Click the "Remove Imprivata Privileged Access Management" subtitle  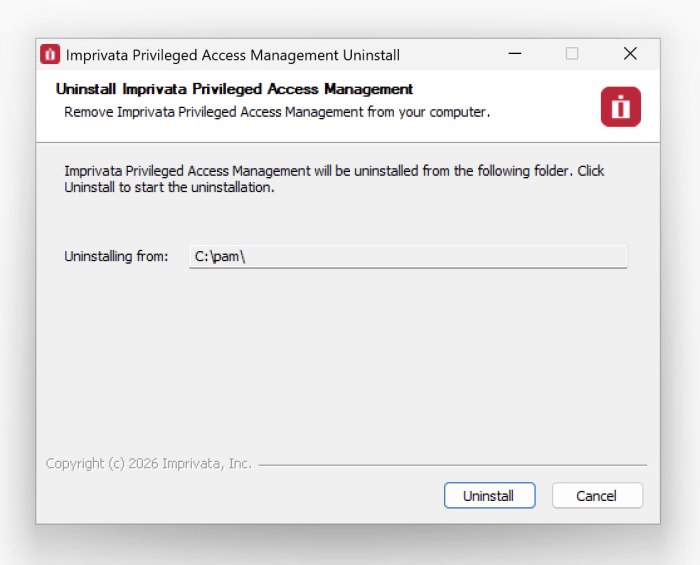tap(277, 112)
